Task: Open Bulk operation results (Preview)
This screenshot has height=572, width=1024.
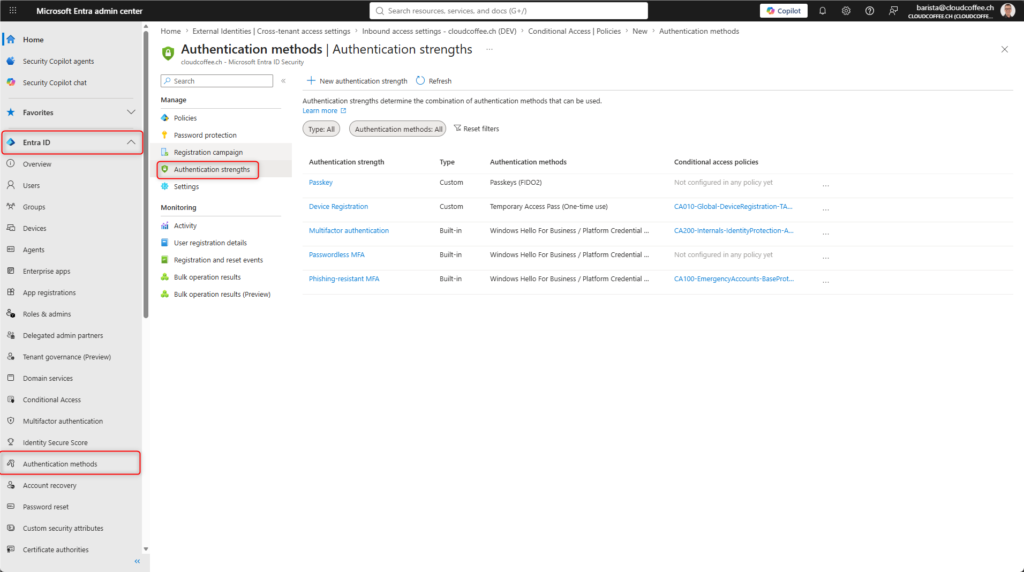Action: [x=221, y=294]
